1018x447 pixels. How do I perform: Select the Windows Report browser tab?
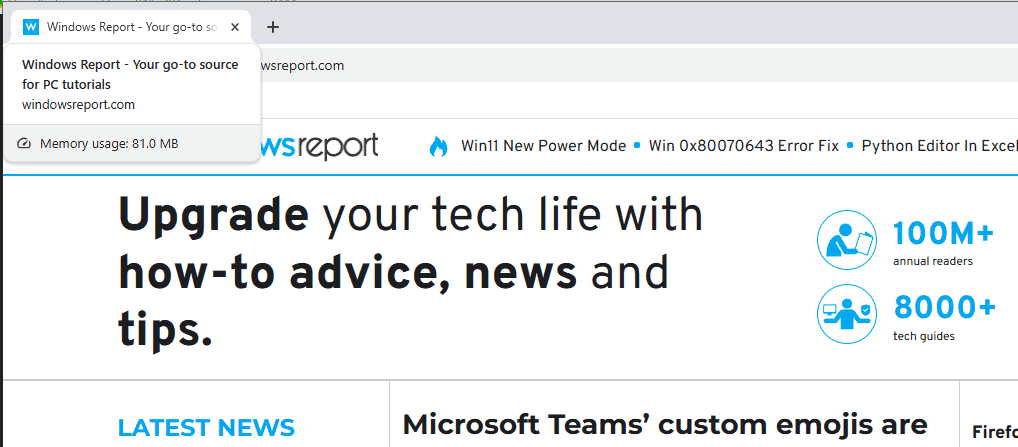click(x=130, y=27)
